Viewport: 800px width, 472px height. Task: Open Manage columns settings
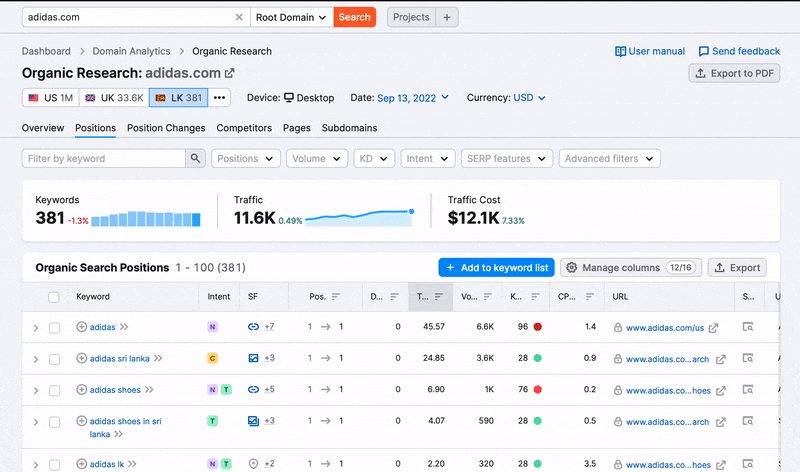631,268
